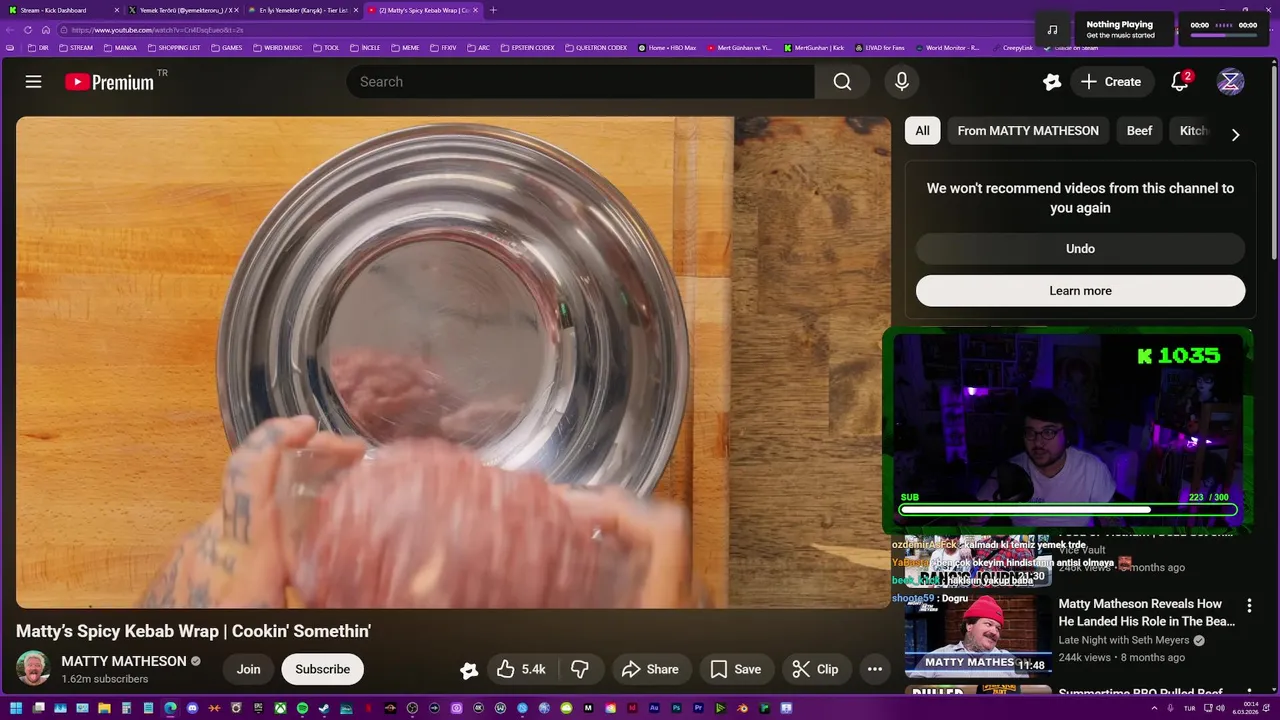Open the YouTube hamburger guide menu

[33, 82]
